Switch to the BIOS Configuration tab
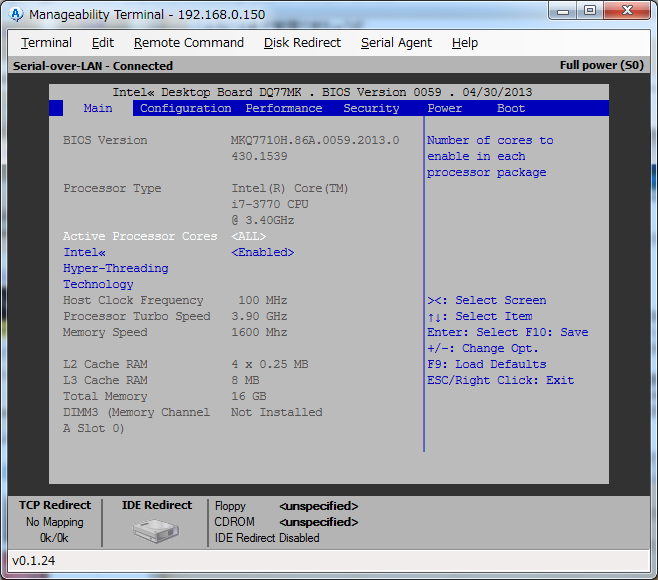Image resolution: width=658 pixels, height=580 pixels. [x=185, y=108]
